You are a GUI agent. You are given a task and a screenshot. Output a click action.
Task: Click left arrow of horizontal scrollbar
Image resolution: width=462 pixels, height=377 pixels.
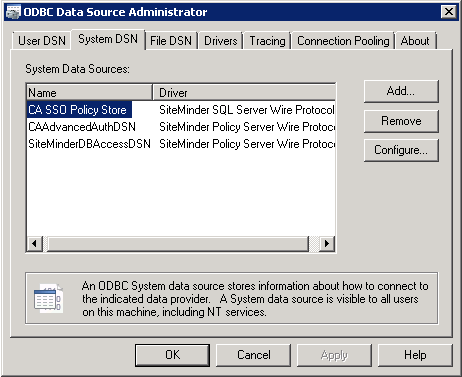(34, 244)
